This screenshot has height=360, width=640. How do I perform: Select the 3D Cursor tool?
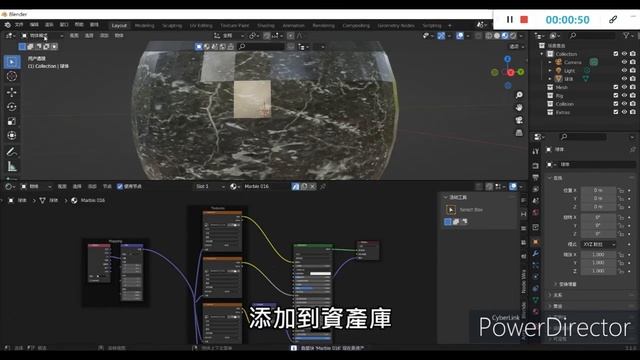[12, 76]
